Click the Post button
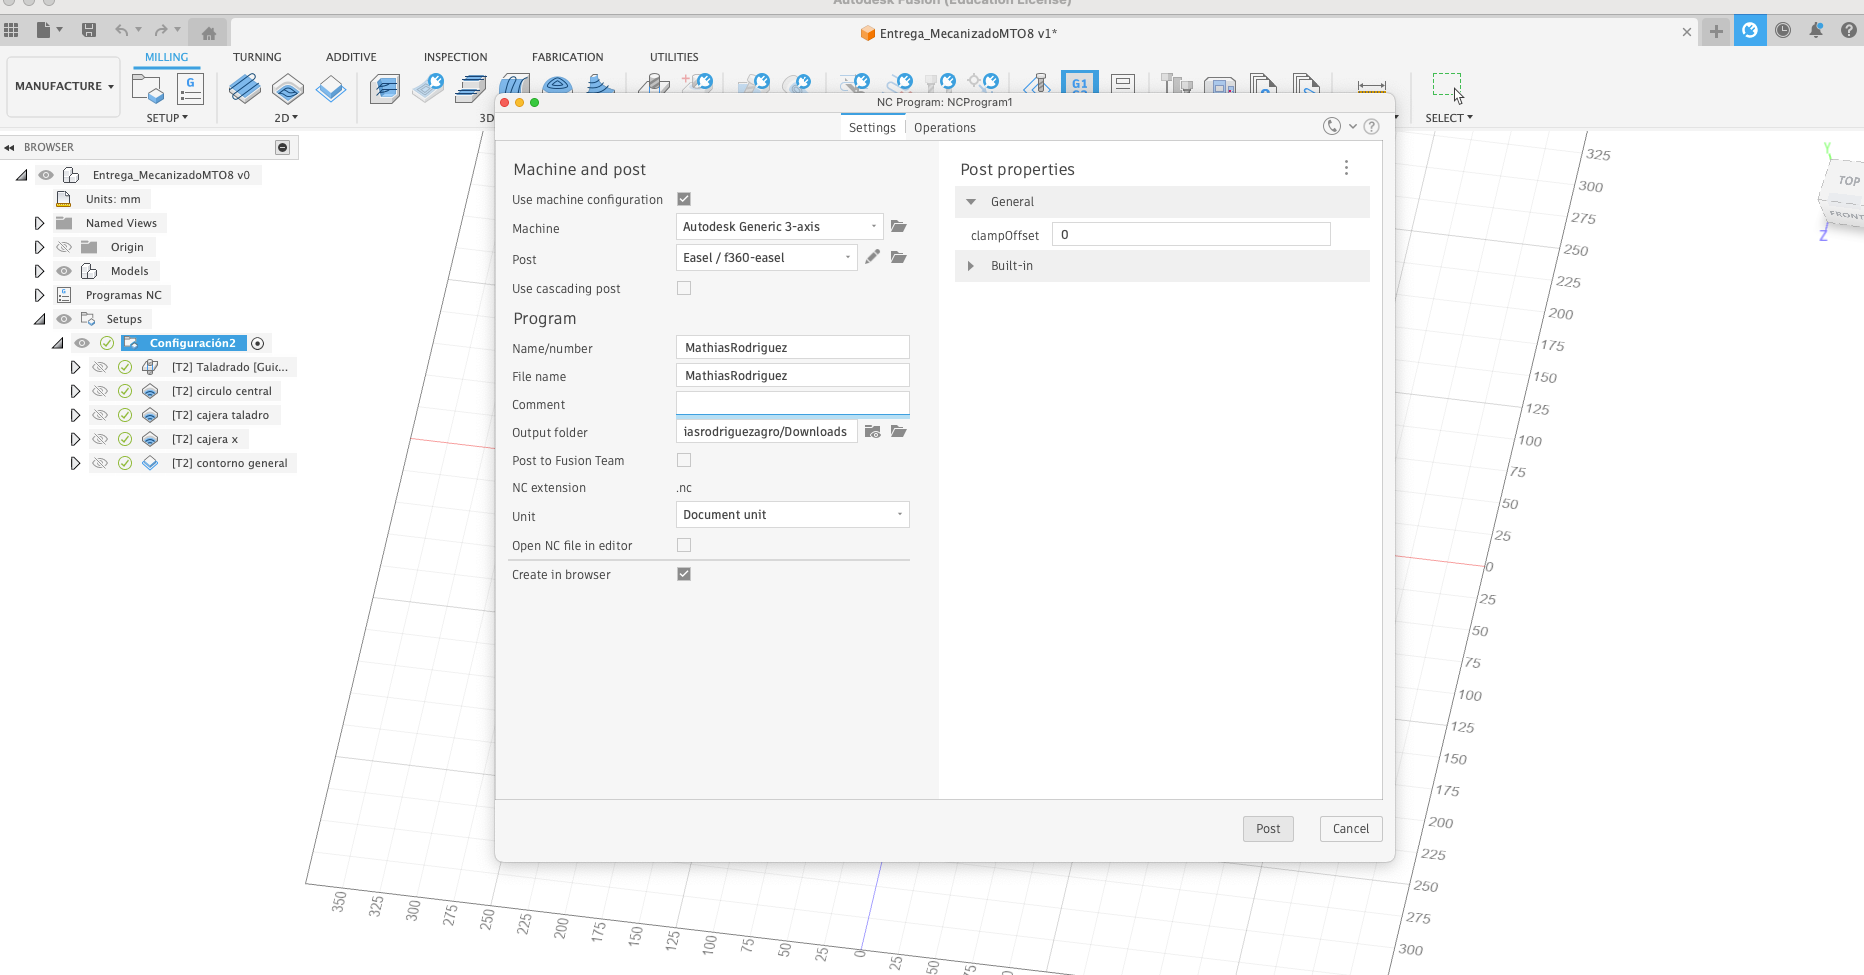Screen dimensions: 1864x975 1268,829
